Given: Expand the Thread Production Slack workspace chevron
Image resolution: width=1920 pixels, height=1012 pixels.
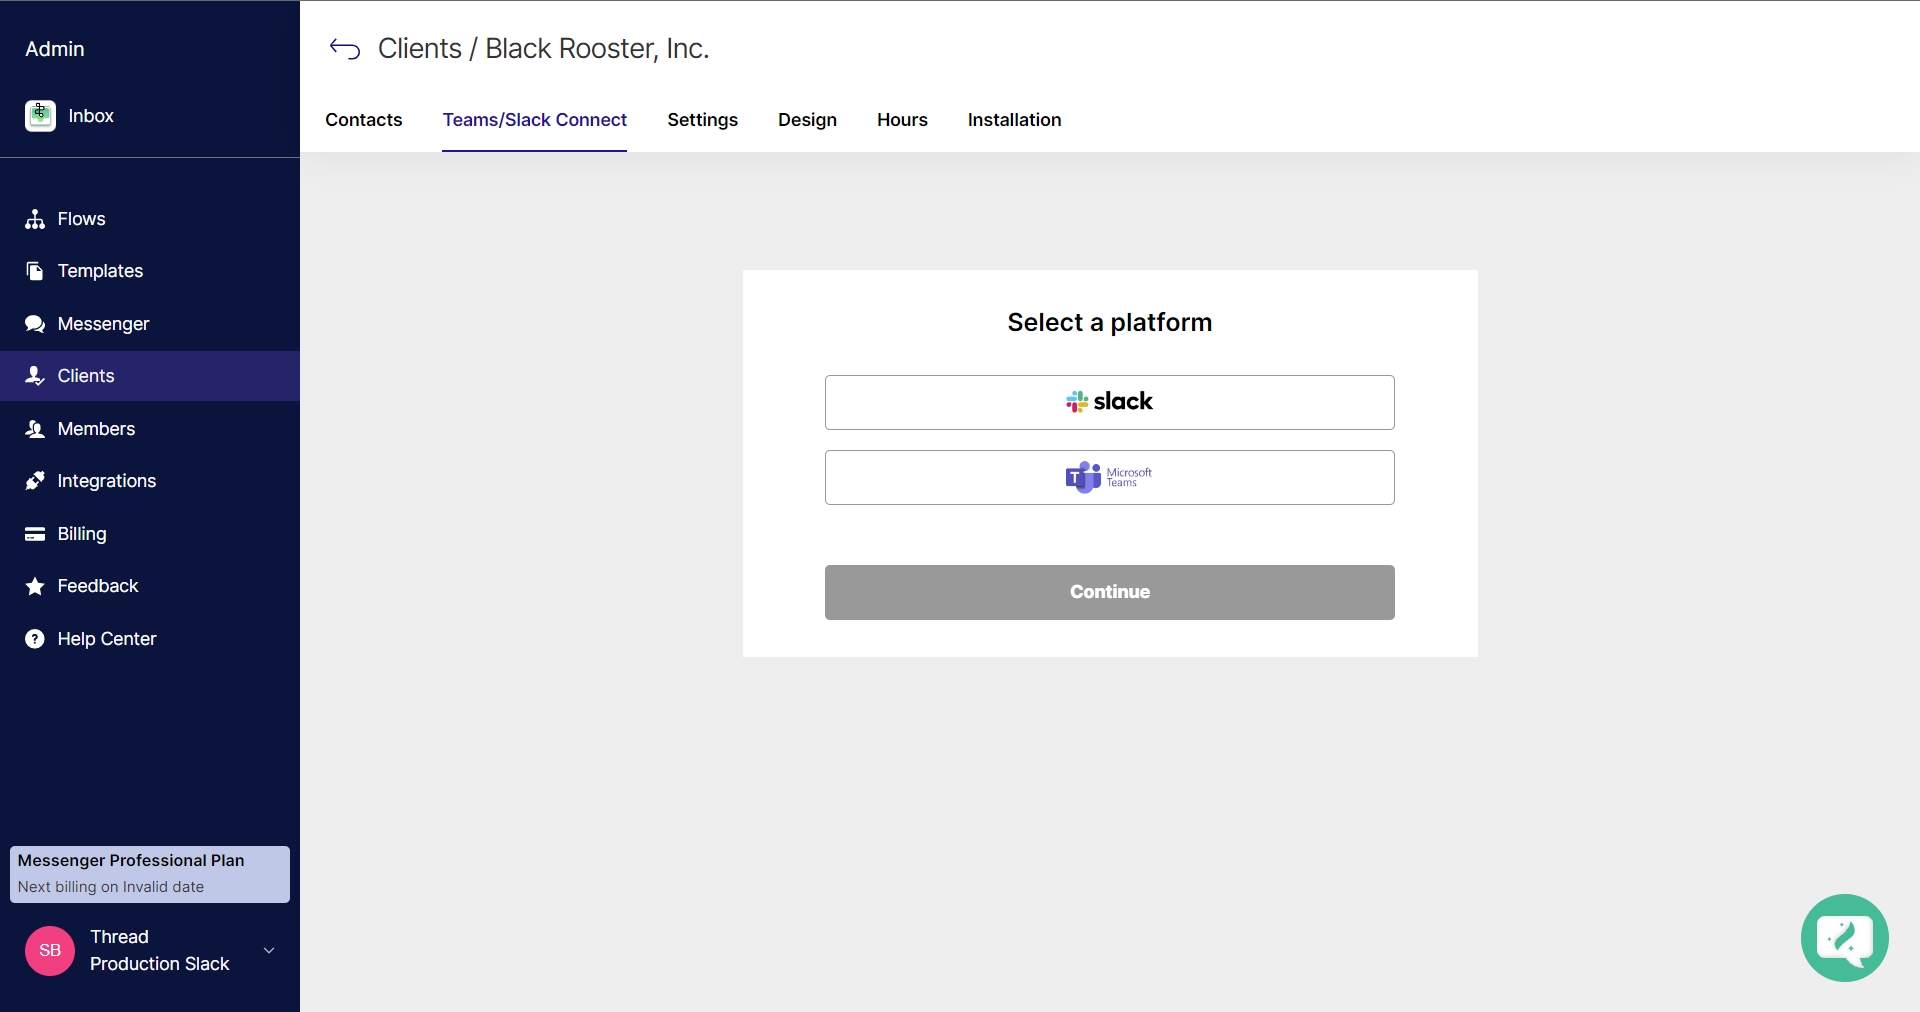Looking at the screenshot, I should 269,950.
